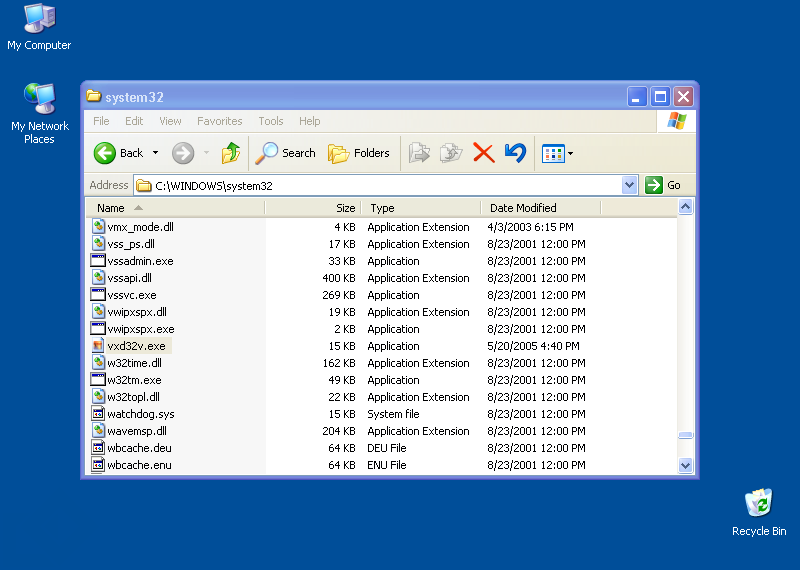Click the w32time.dll file icon
This screenshot has width=800, height=570.
[98, 363]
